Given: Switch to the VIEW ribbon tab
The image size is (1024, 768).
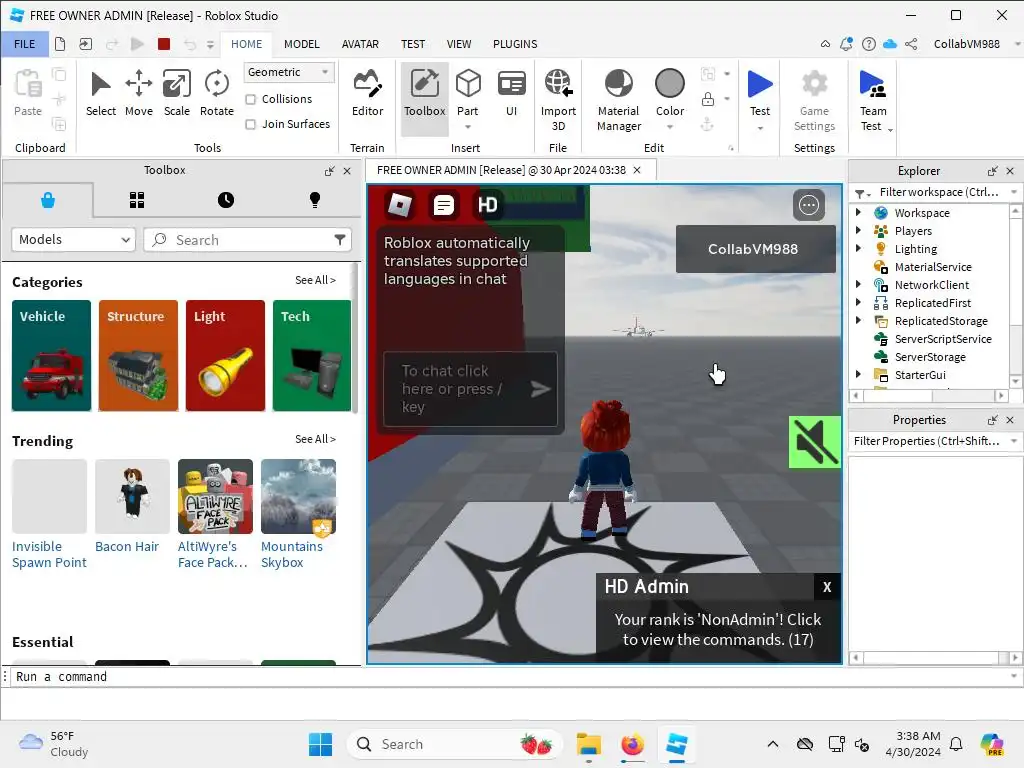Looking at the screenshot, I should [458, 44].
